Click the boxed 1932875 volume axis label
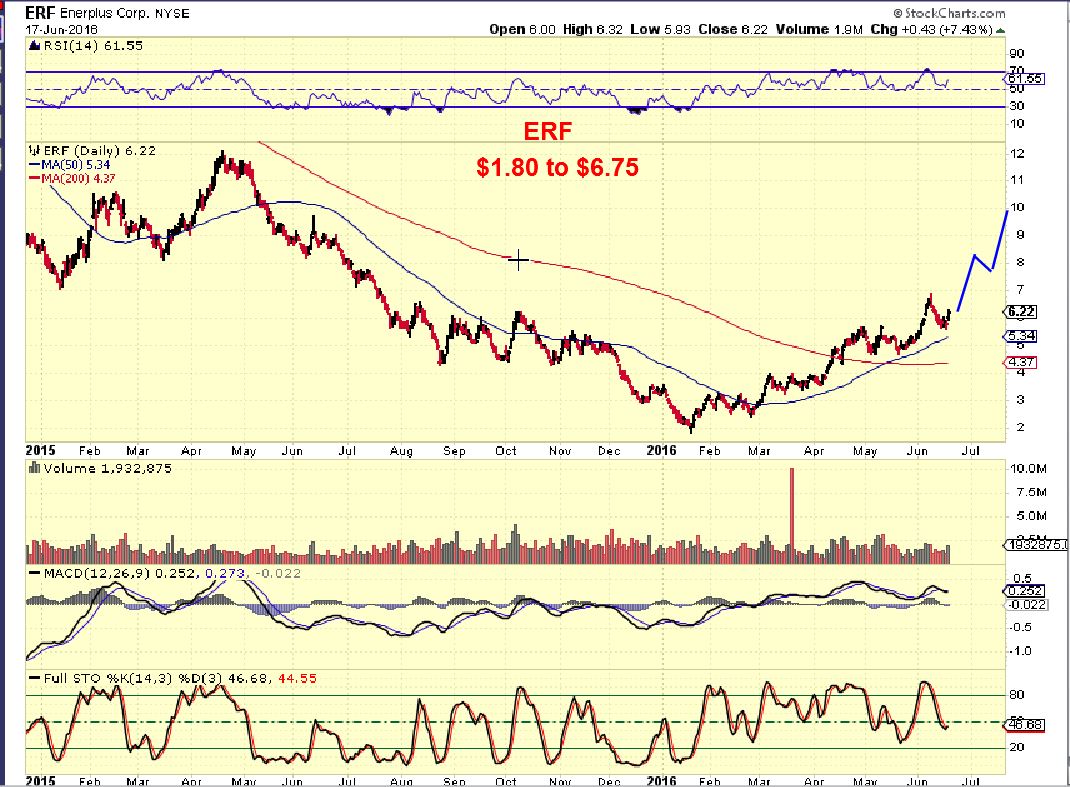Image resolution: width=1070 pixels, height=787 pixels. [x=1037, y=544]
